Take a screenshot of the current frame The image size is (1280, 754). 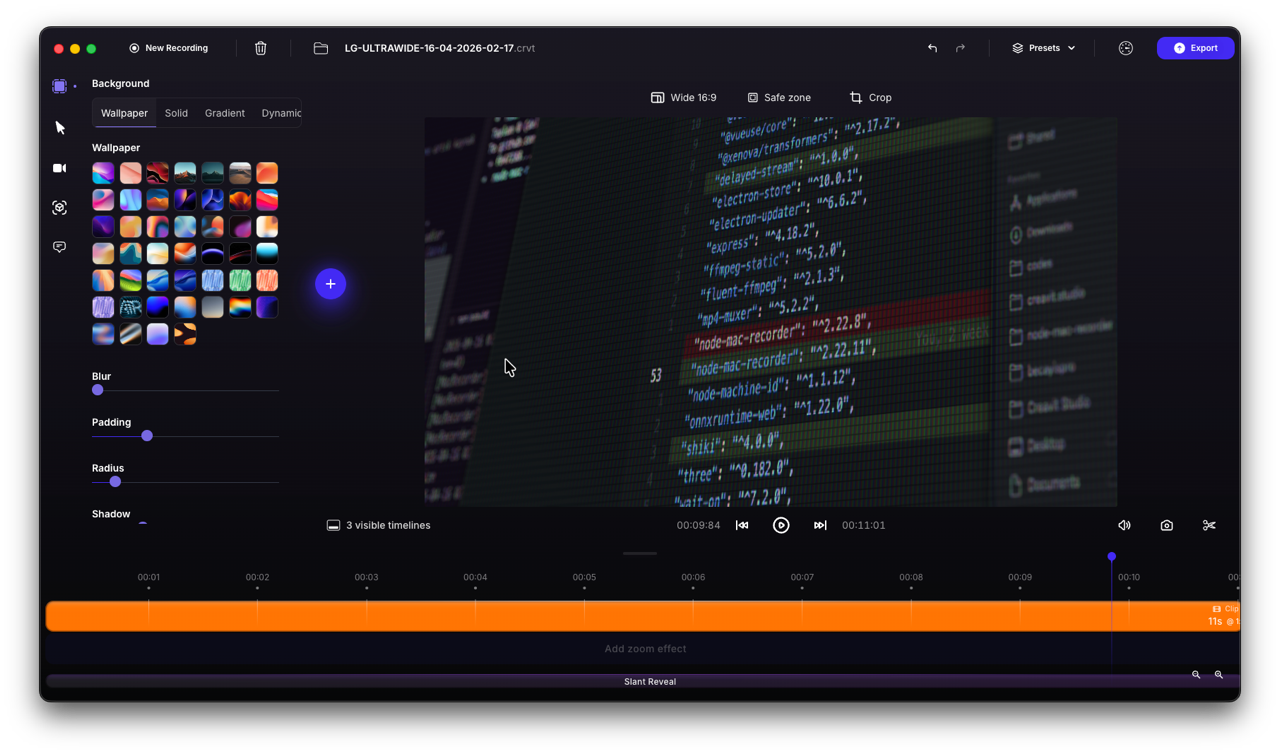tap(1166, 525)
